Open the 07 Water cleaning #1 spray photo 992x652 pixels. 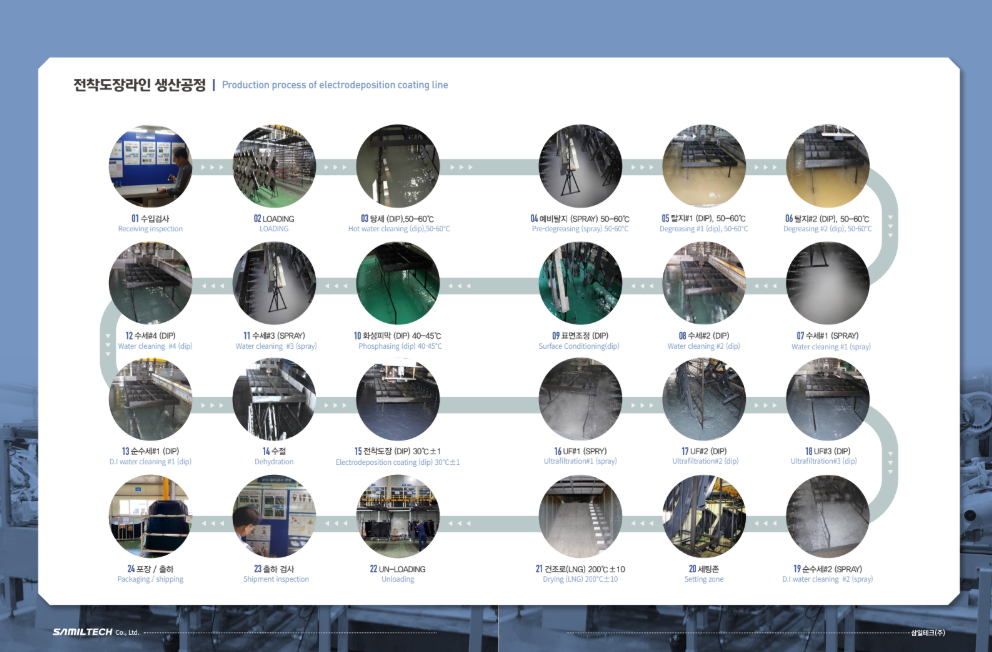827,283
